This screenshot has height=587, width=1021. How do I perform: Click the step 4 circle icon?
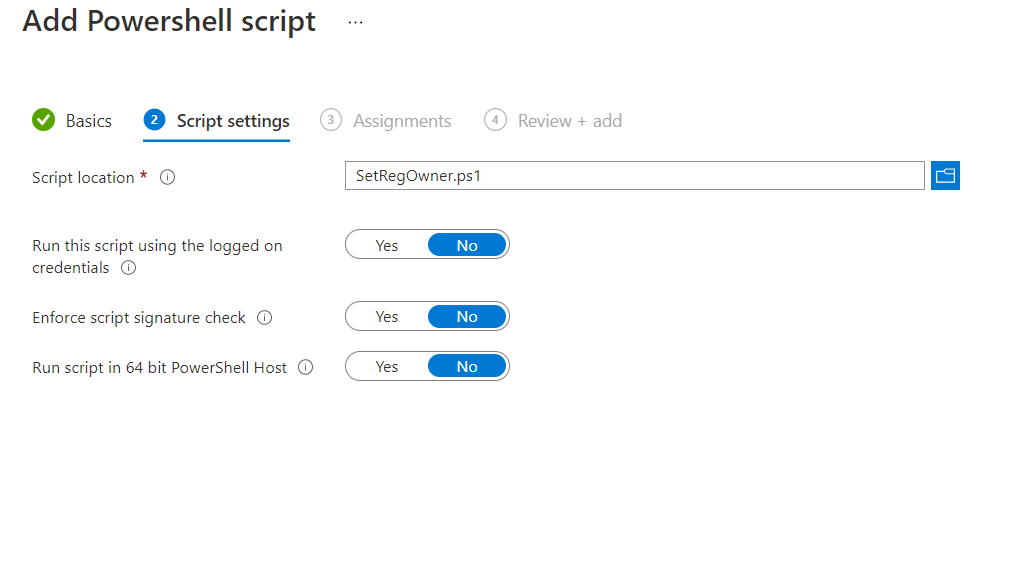pyautogui.click(x=495, y=120)
